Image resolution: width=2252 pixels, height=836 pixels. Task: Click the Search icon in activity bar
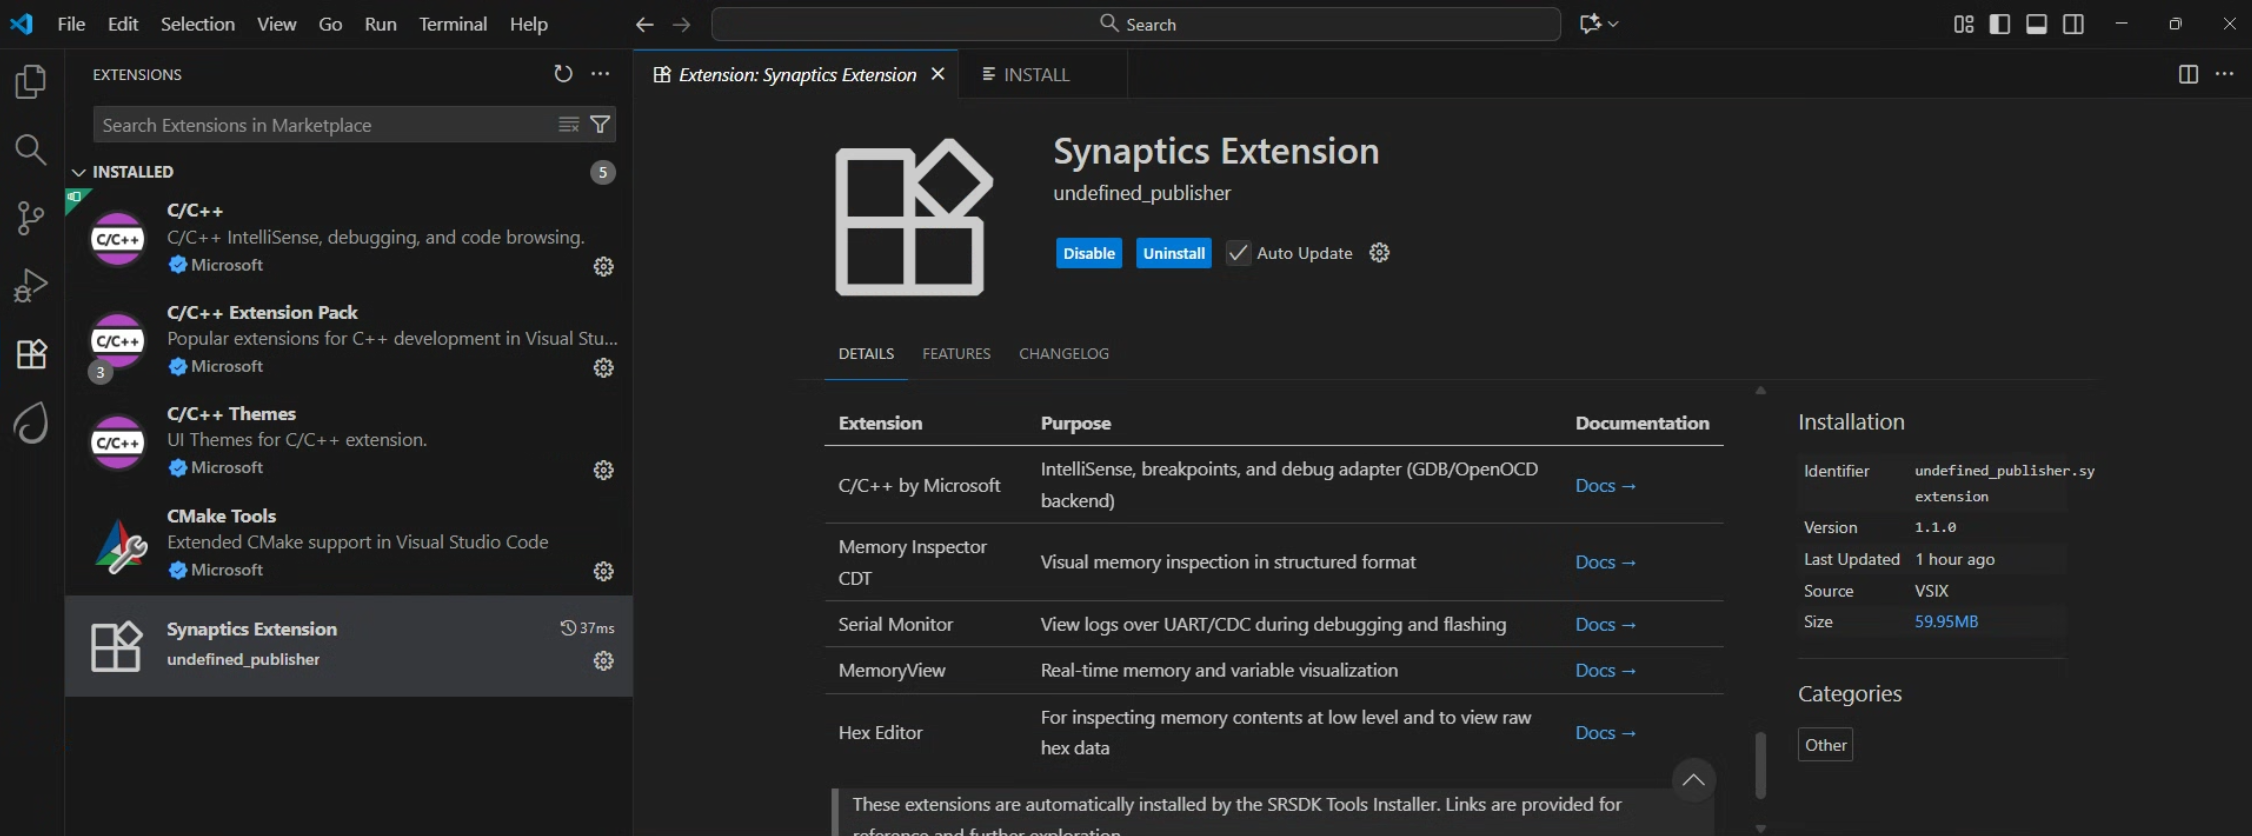pos(31,150)
